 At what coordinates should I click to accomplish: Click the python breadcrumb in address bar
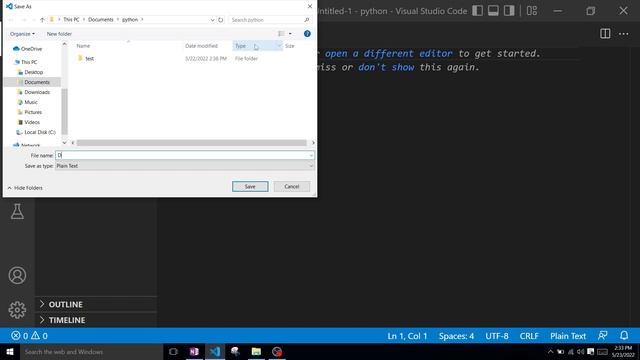[130, 20]
